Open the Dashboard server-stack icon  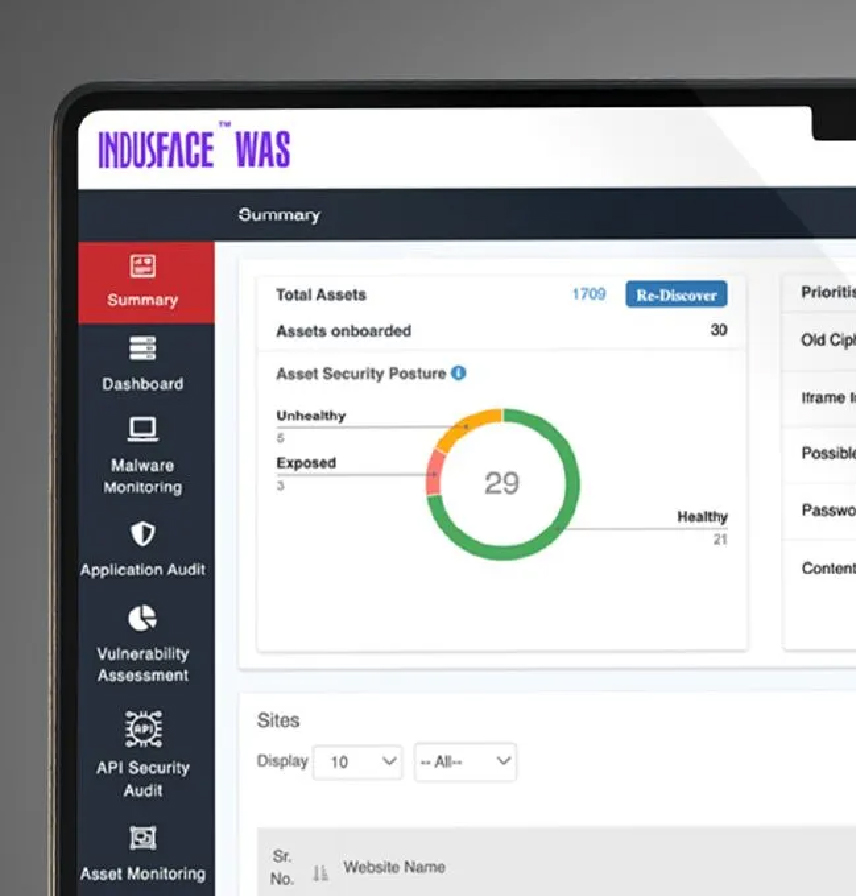point(143,348)
